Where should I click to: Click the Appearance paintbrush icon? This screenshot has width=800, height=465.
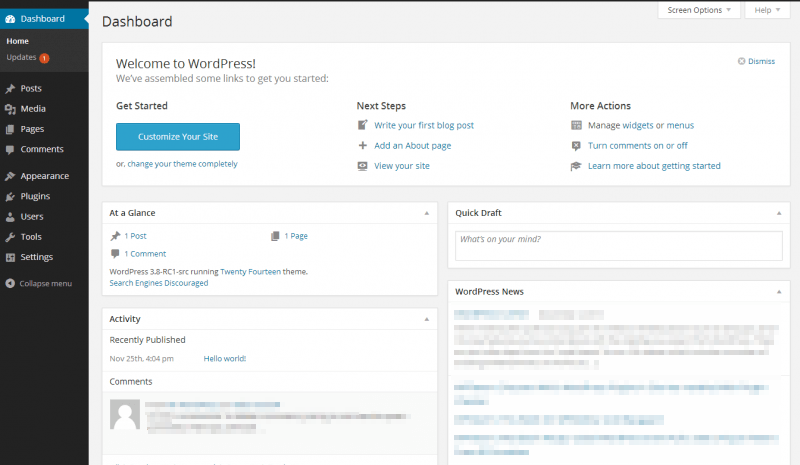pos(10,176)
